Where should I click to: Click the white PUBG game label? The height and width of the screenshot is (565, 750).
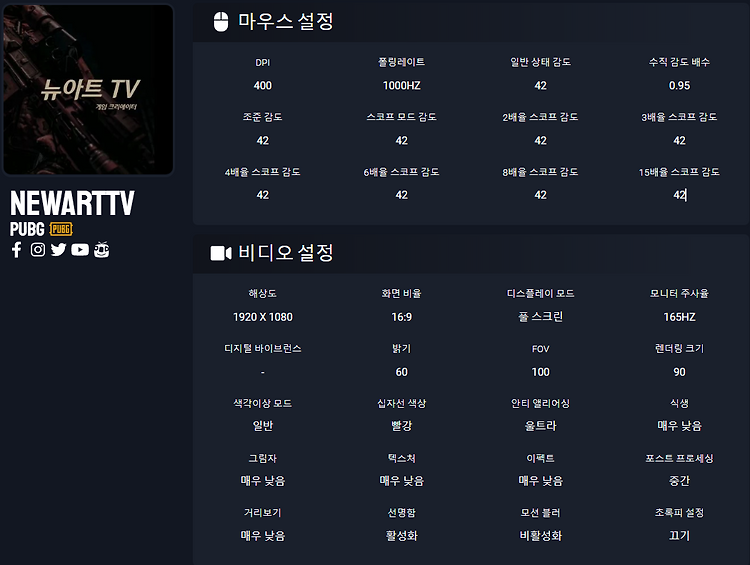click(27, 229)
